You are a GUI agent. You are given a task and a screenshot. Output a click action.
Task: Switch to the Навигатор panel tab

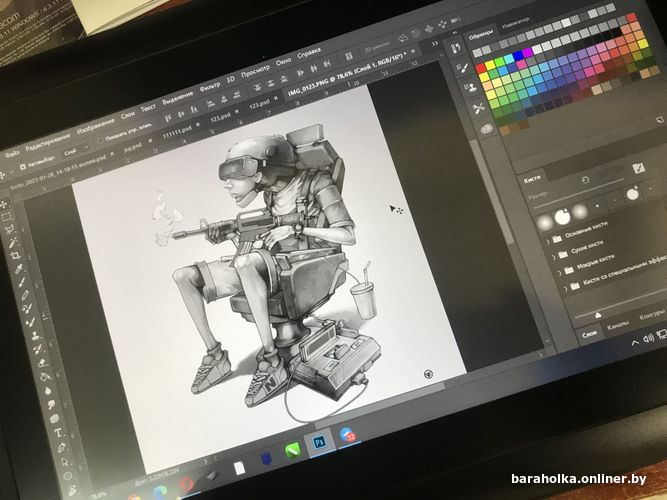click(x=515, y=23)
